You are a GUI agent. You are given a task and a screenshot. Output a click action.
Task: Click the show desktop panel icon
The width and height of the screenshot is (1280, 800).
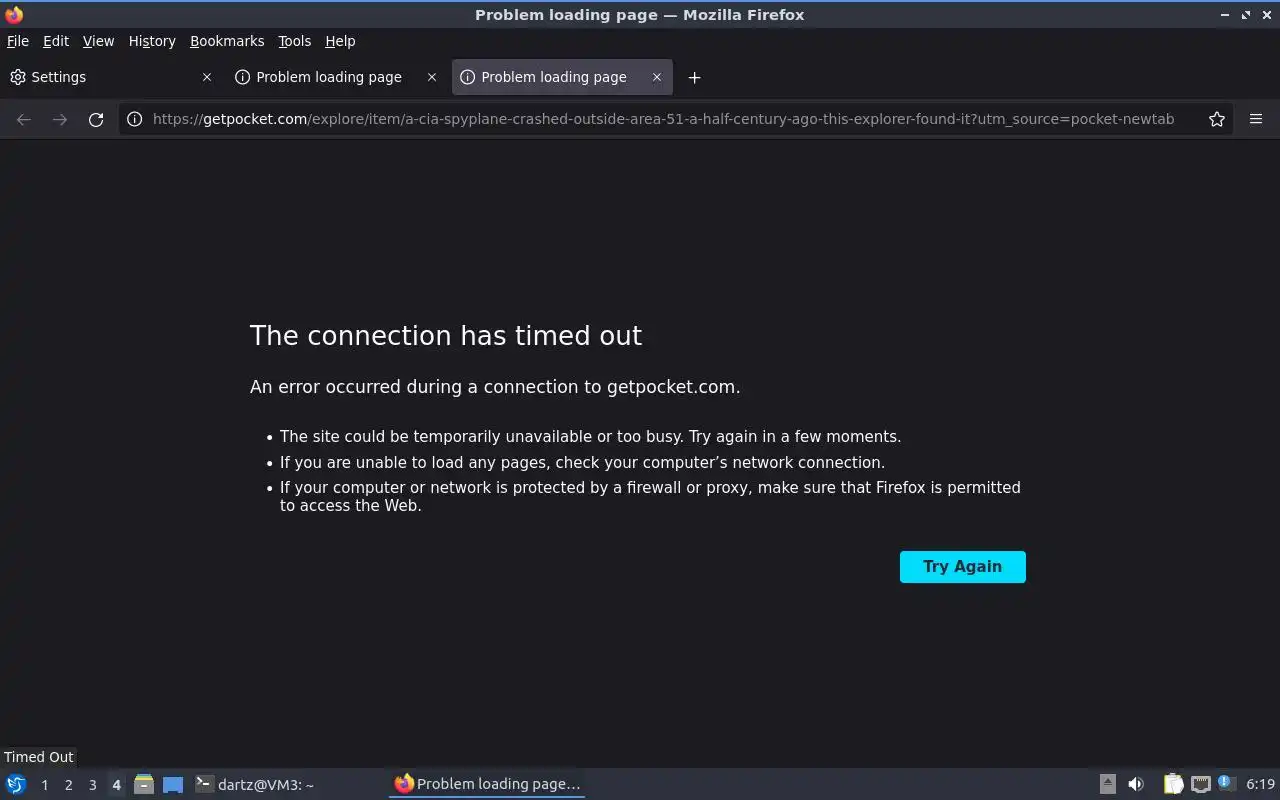click(173, 784)
